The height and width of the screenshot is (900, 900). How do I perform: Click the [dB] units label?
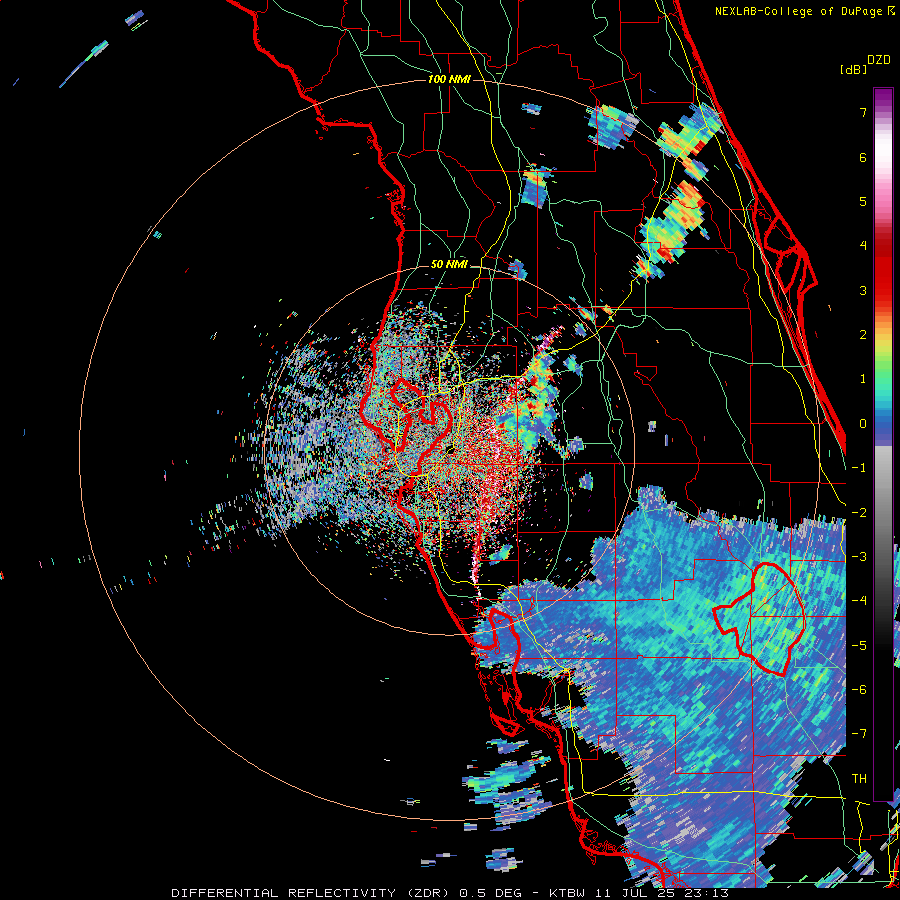(x=853, y=69)
